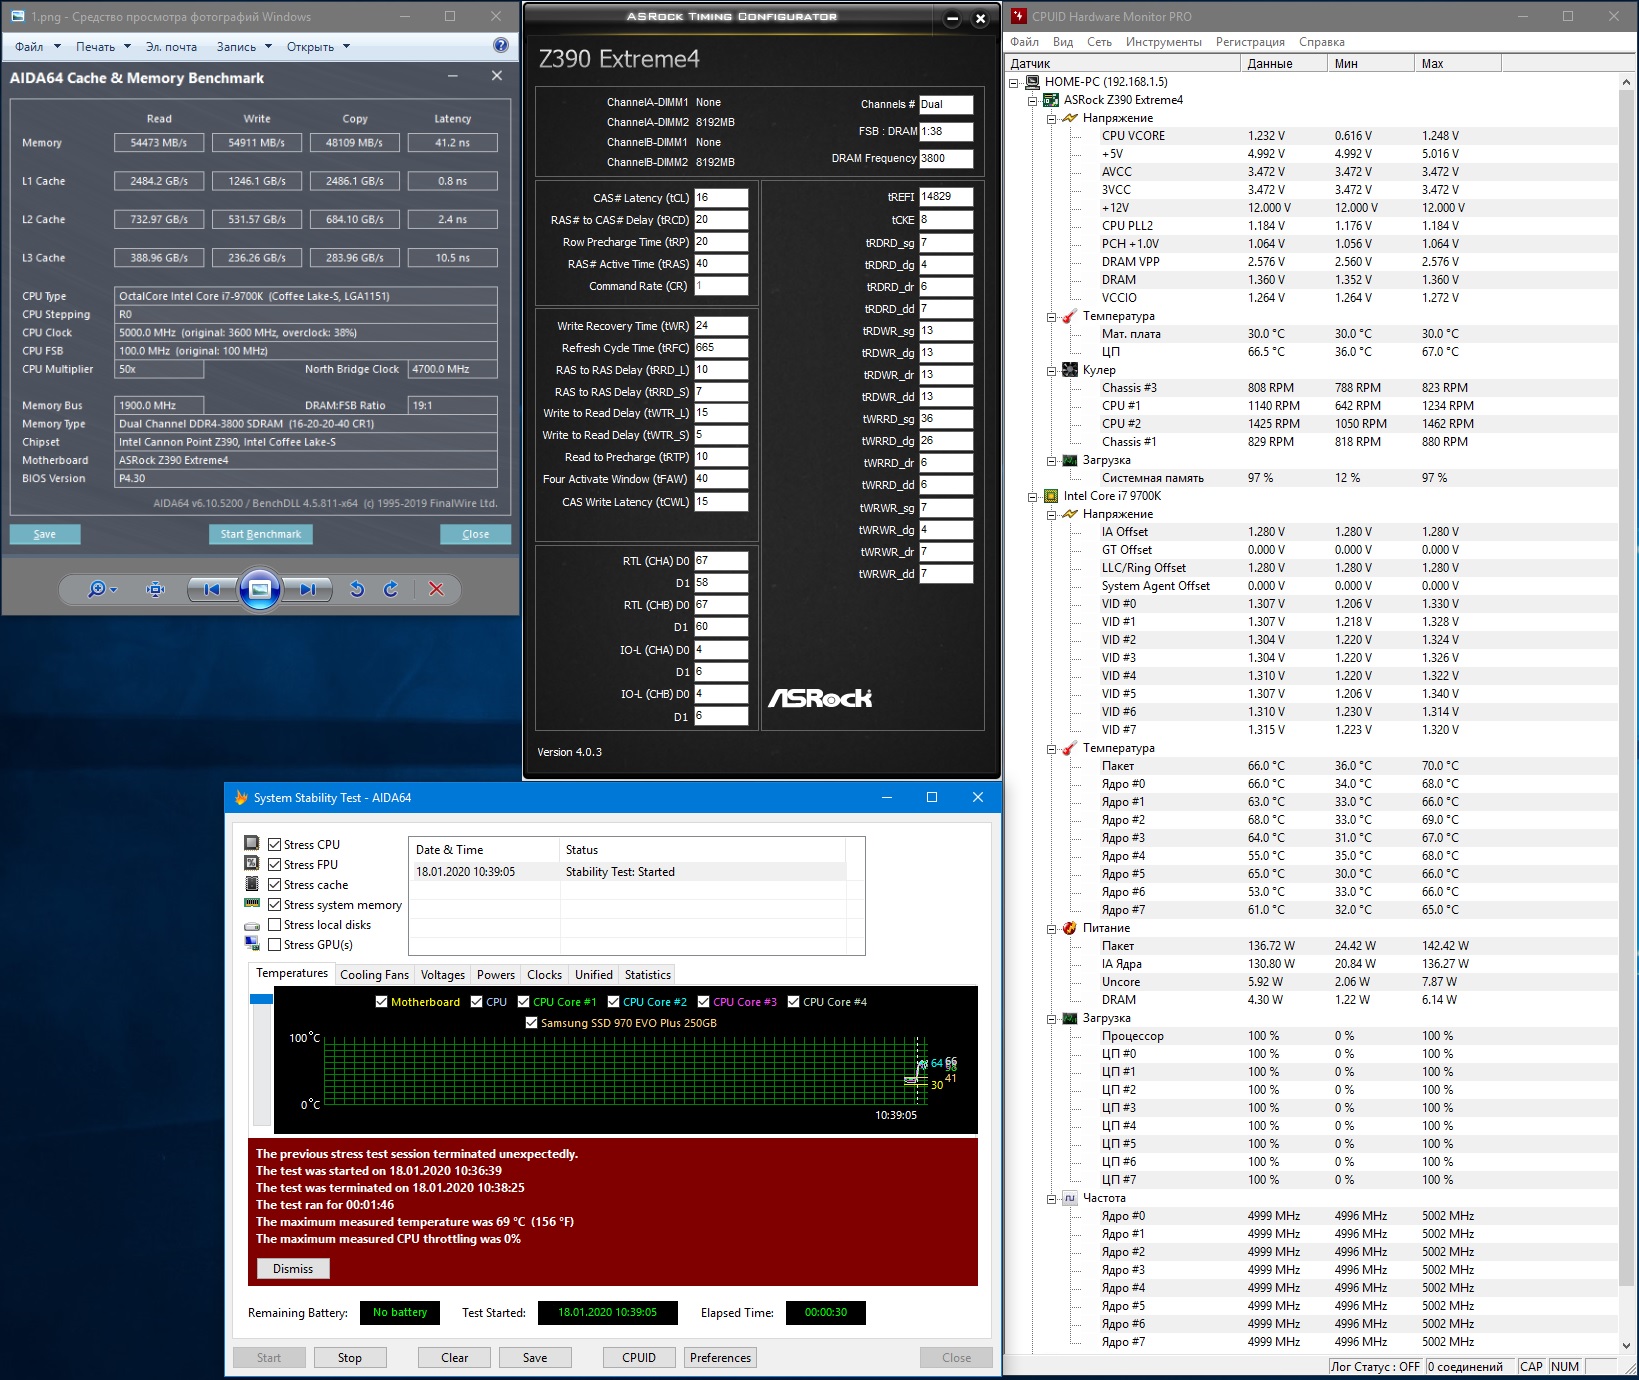Select the 'Stability Test: Started' log row

pos(630,872)
